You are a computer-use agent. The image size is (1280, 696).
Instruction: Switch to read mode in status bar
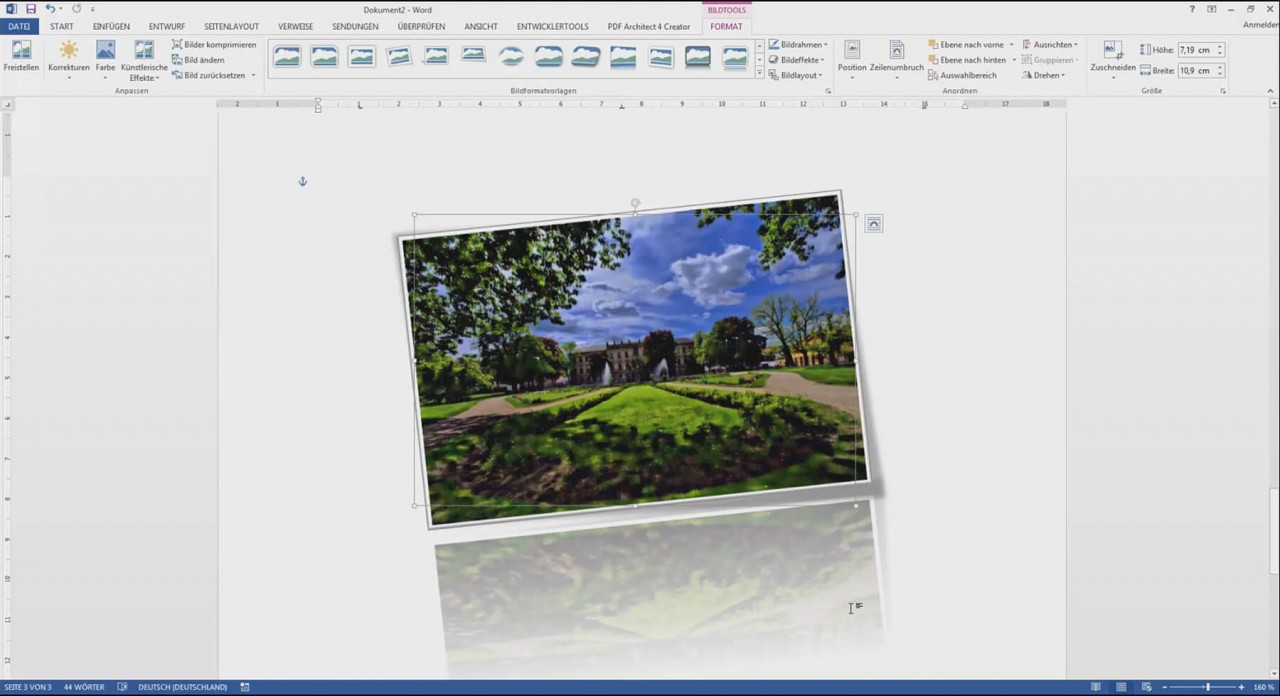pyautogui.click(x=1096, y=687)
